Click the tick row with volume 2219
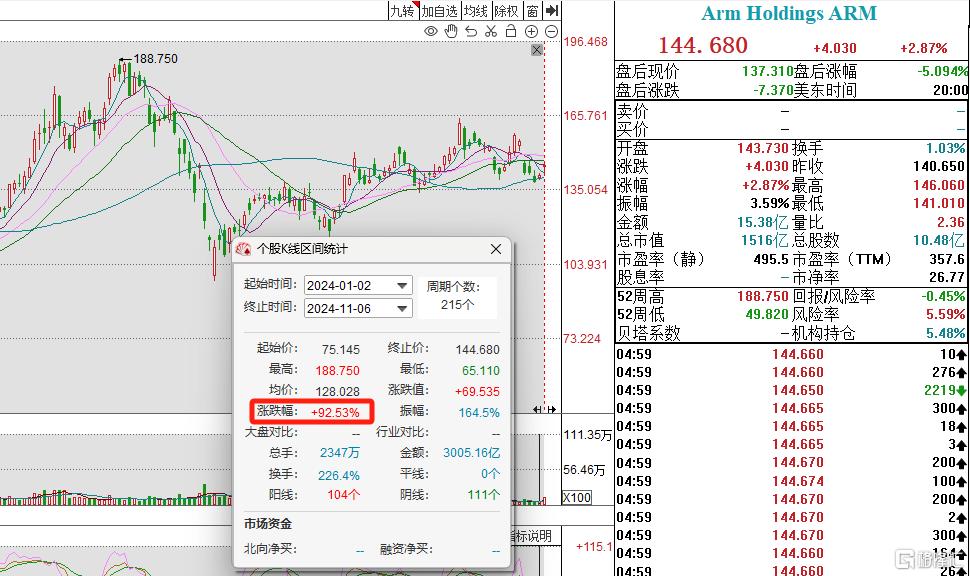Screen dimensions: 970x576 [x=791, y=390]
